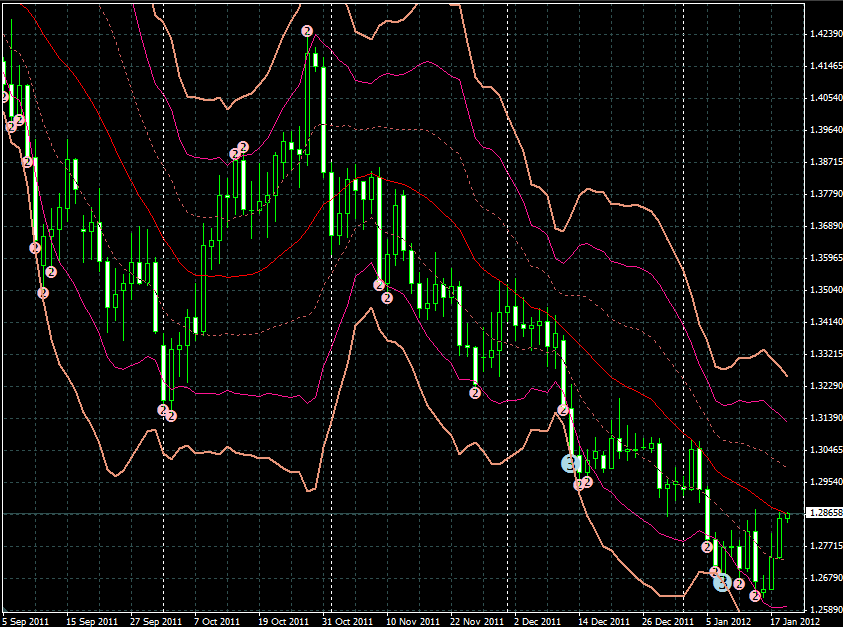The height and width of the screenshot is (627, 843).
Task: Click the 17 Jan 2012 date label
Action: [796, 620]
